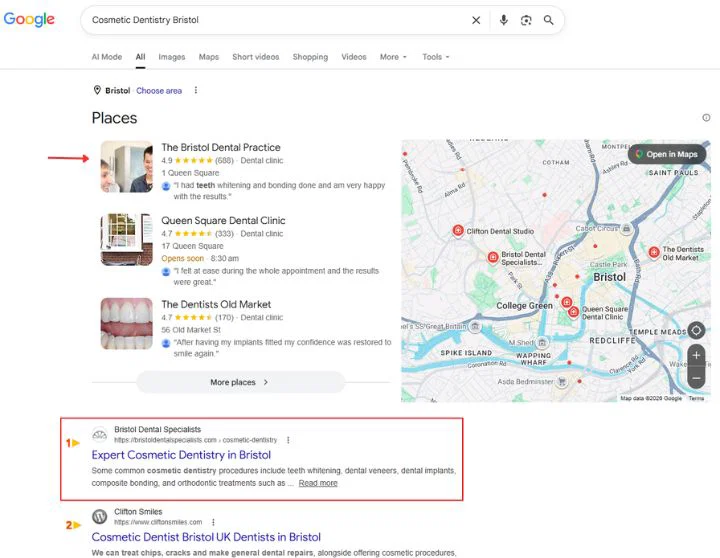
Task: Click the cliftonsmiles.com URL text
Action: (158, 522)
